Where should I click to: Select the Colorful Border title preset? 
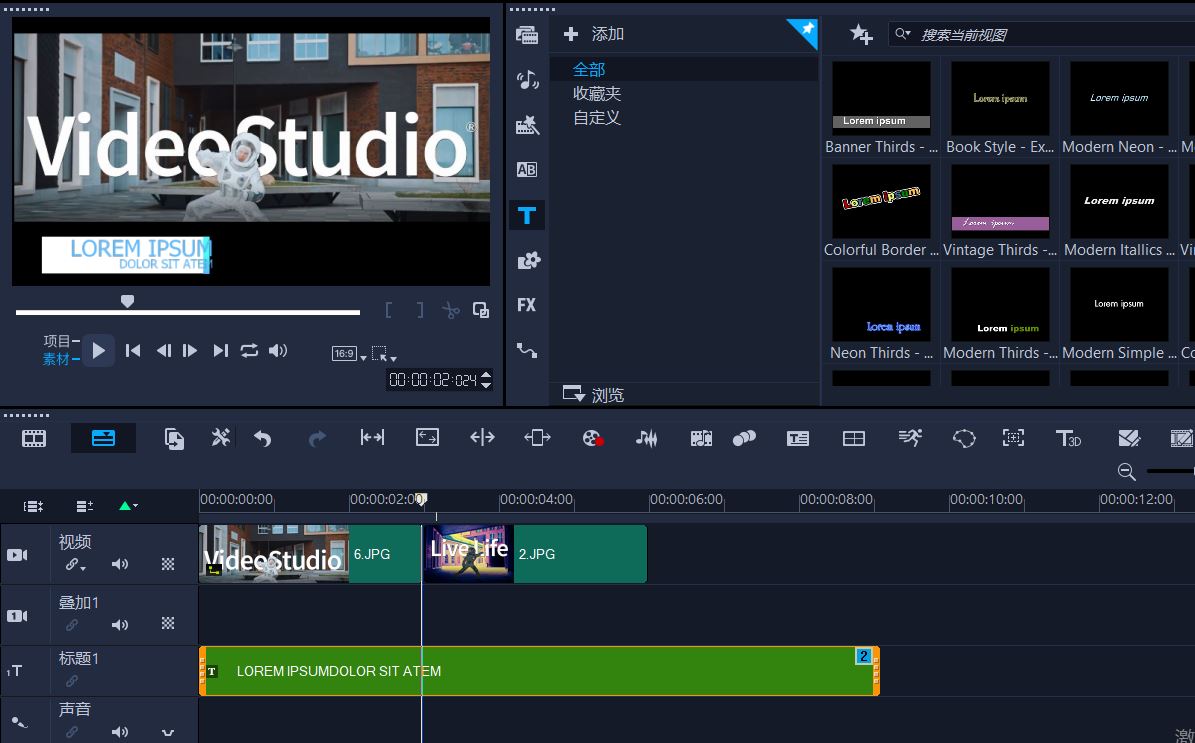tap(881, 211)
